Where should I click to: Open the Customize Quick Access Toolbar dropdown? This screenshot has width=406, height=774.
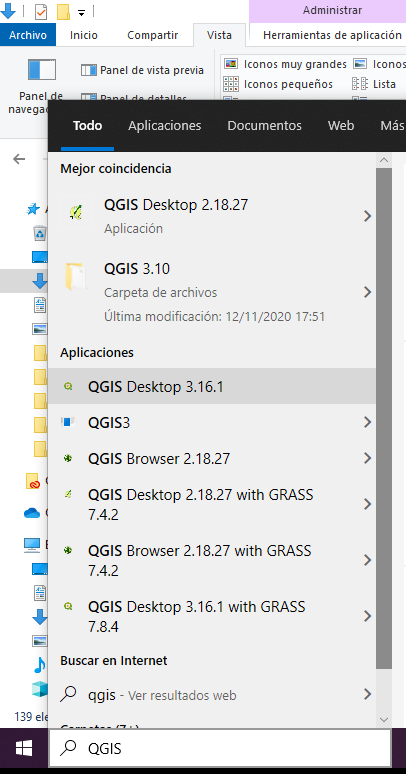click(81, 12)
